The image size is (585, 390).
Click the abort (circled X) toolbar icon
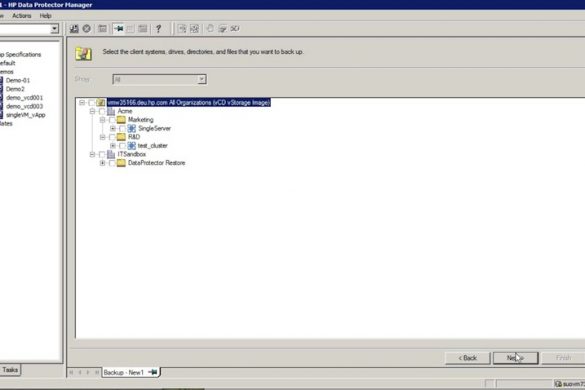tap(87, 29)
